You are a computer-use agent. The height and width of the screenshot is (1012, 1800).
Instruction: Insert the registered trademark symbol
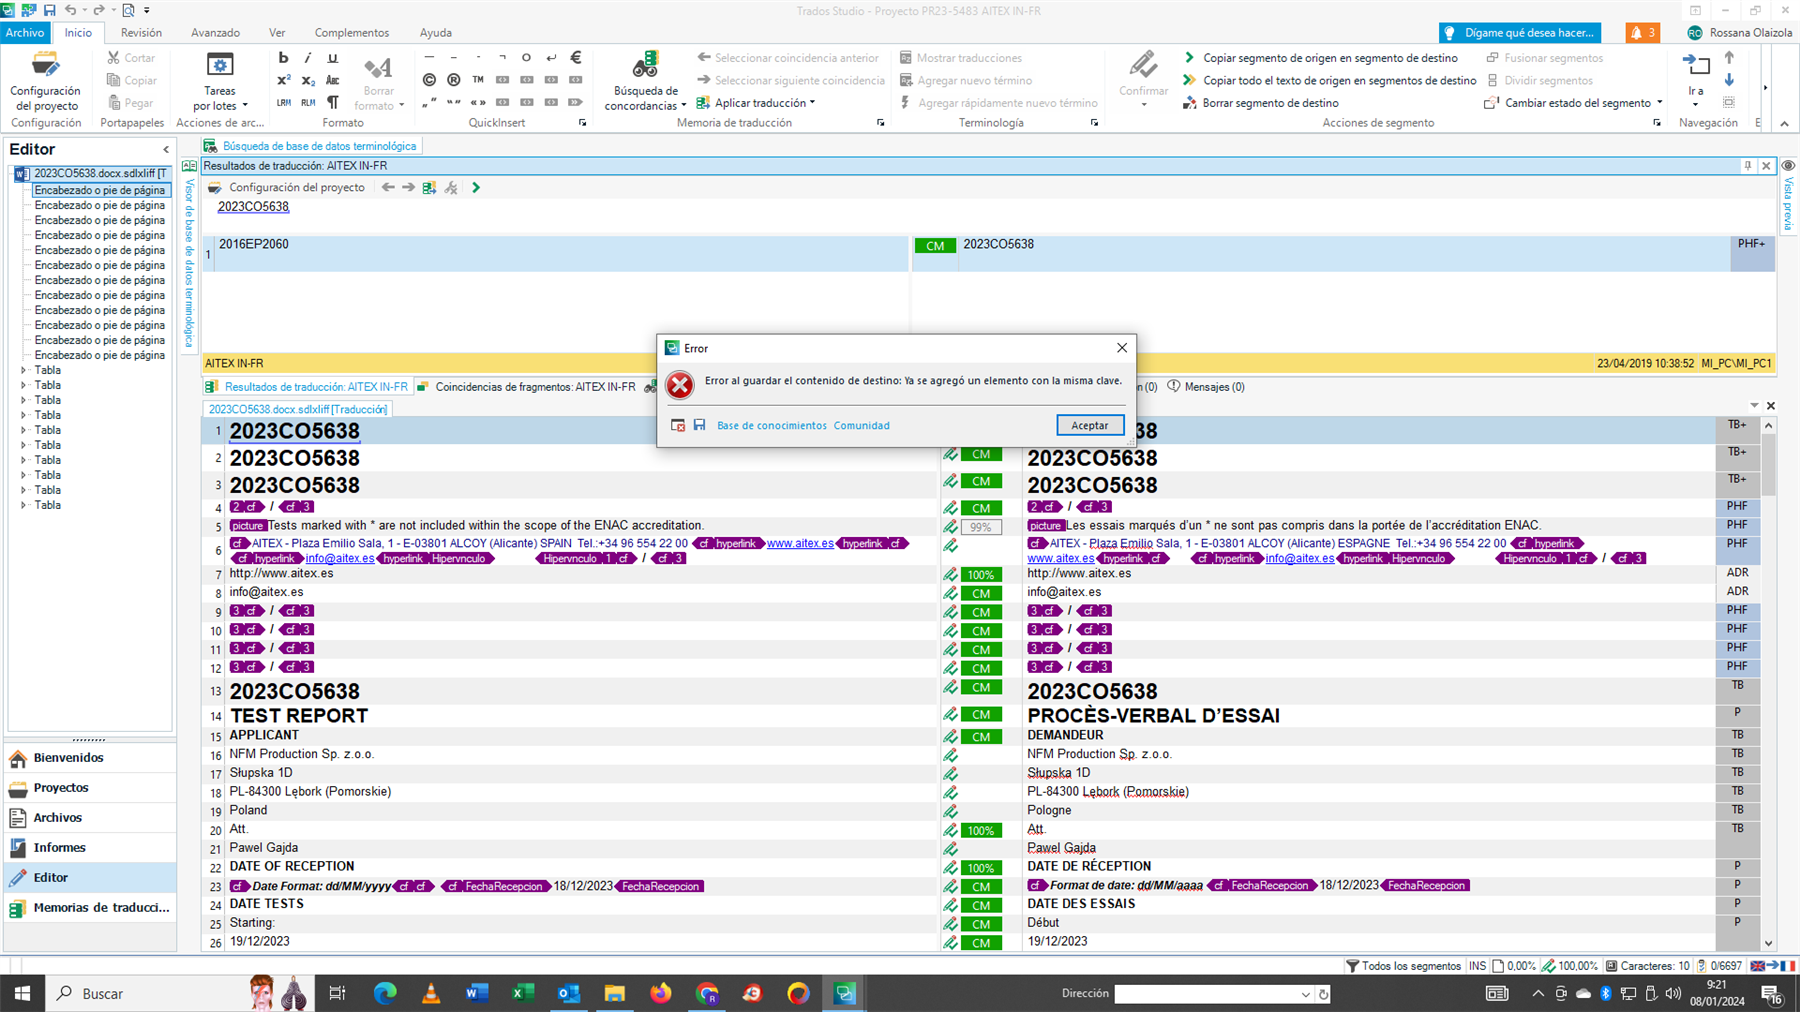pos(453,80)
